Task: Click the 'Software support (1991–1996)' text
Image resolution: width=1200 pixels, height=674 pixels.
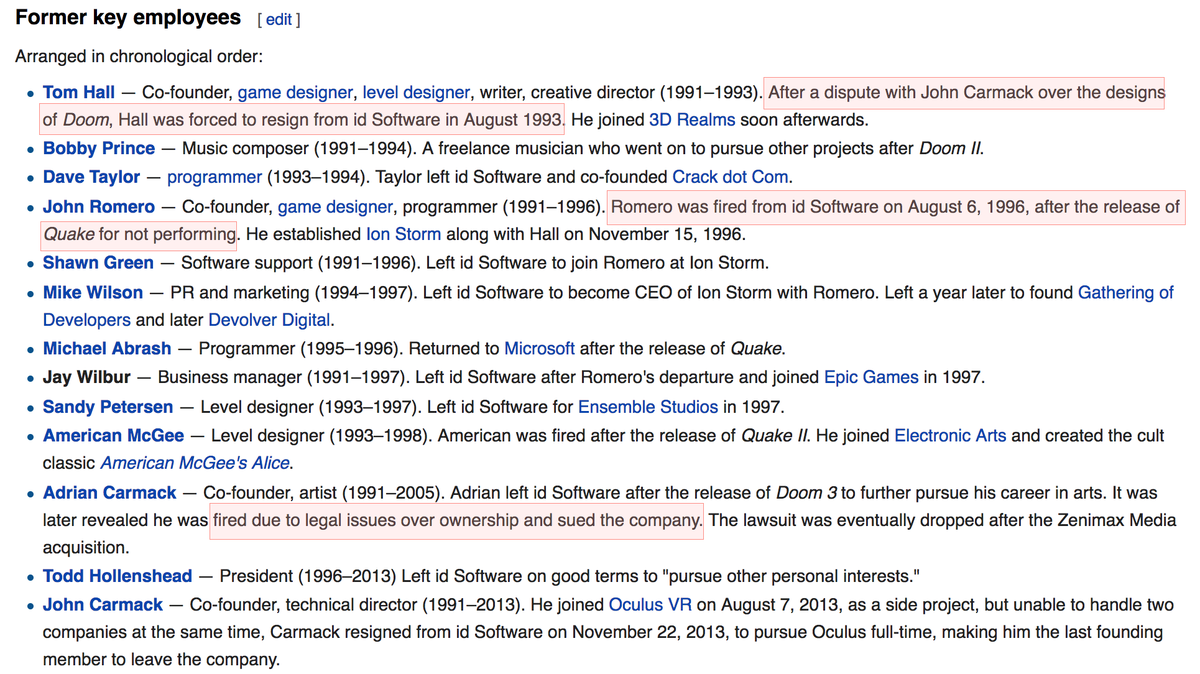Action: pos(301,263)
